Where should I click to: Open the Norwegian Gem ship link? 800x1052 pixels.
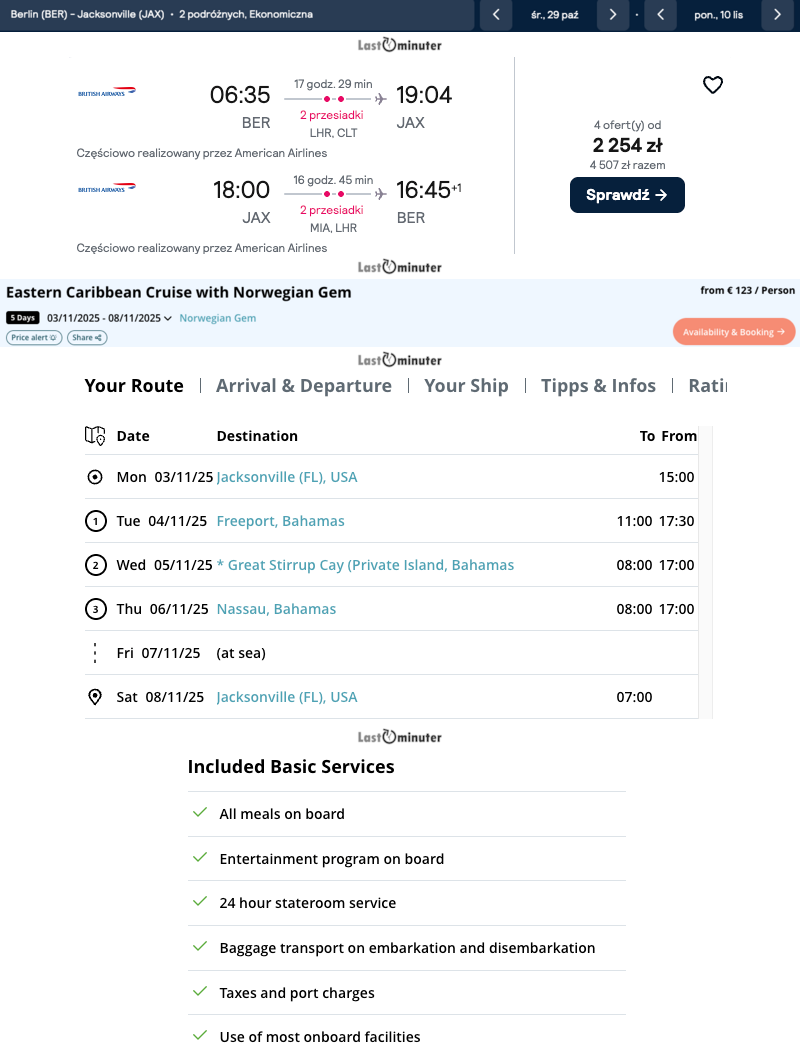point(217,318)
